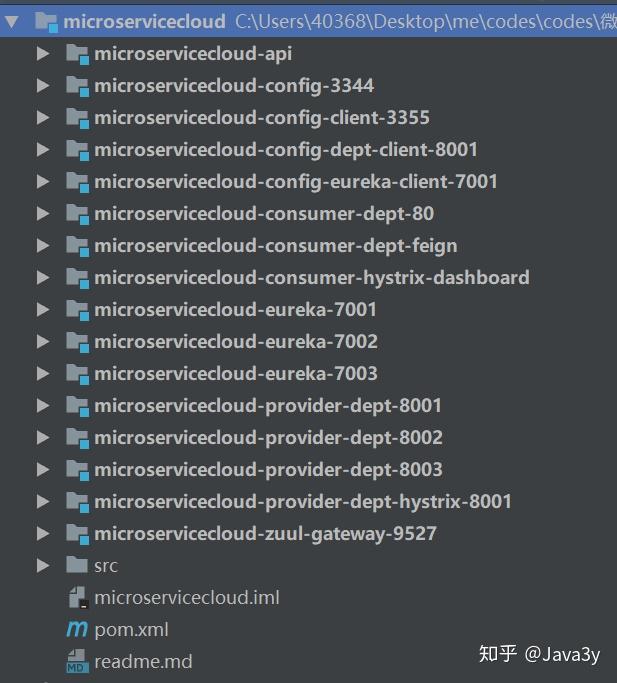This screenshot has height=683, width=617.
Task: Select the microservicecloud-provider-dept-8002 module
Action: (268, 437)
